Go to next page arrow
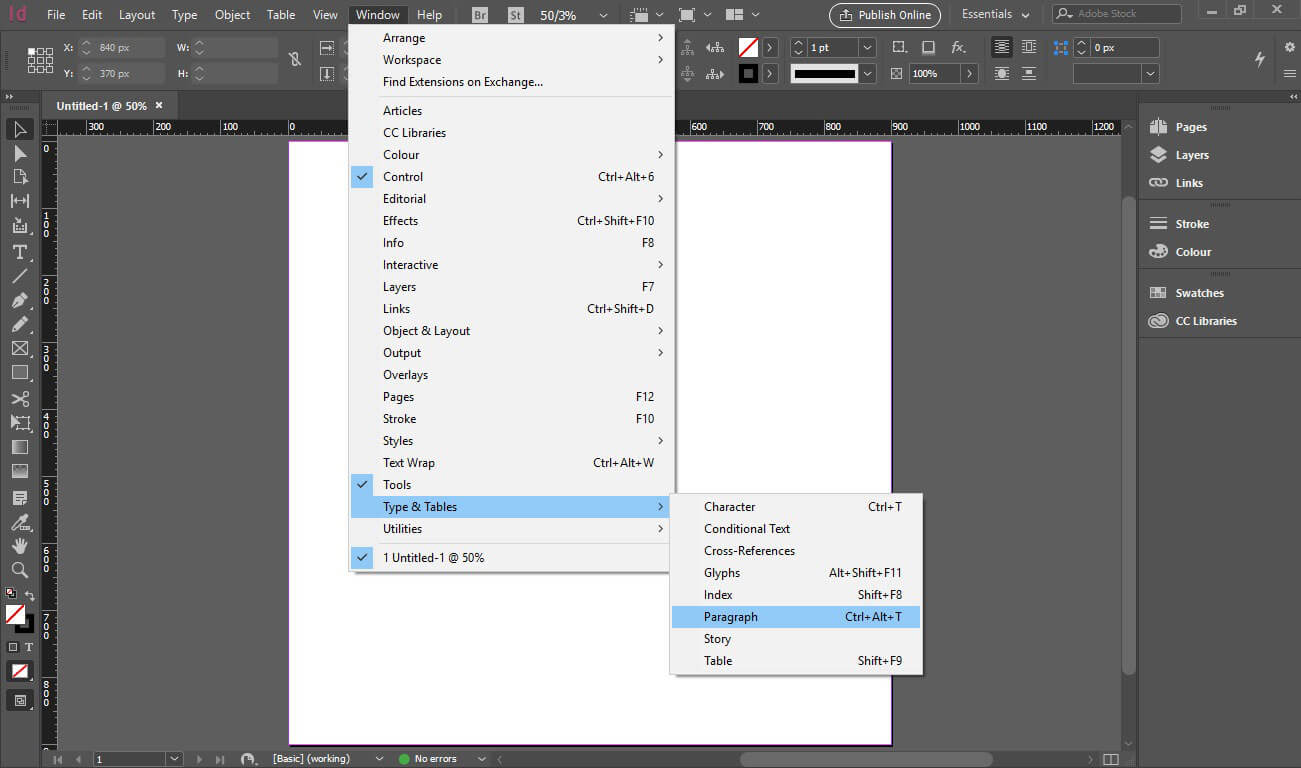This screenshot has width=1301, height=768. [200, 759]
